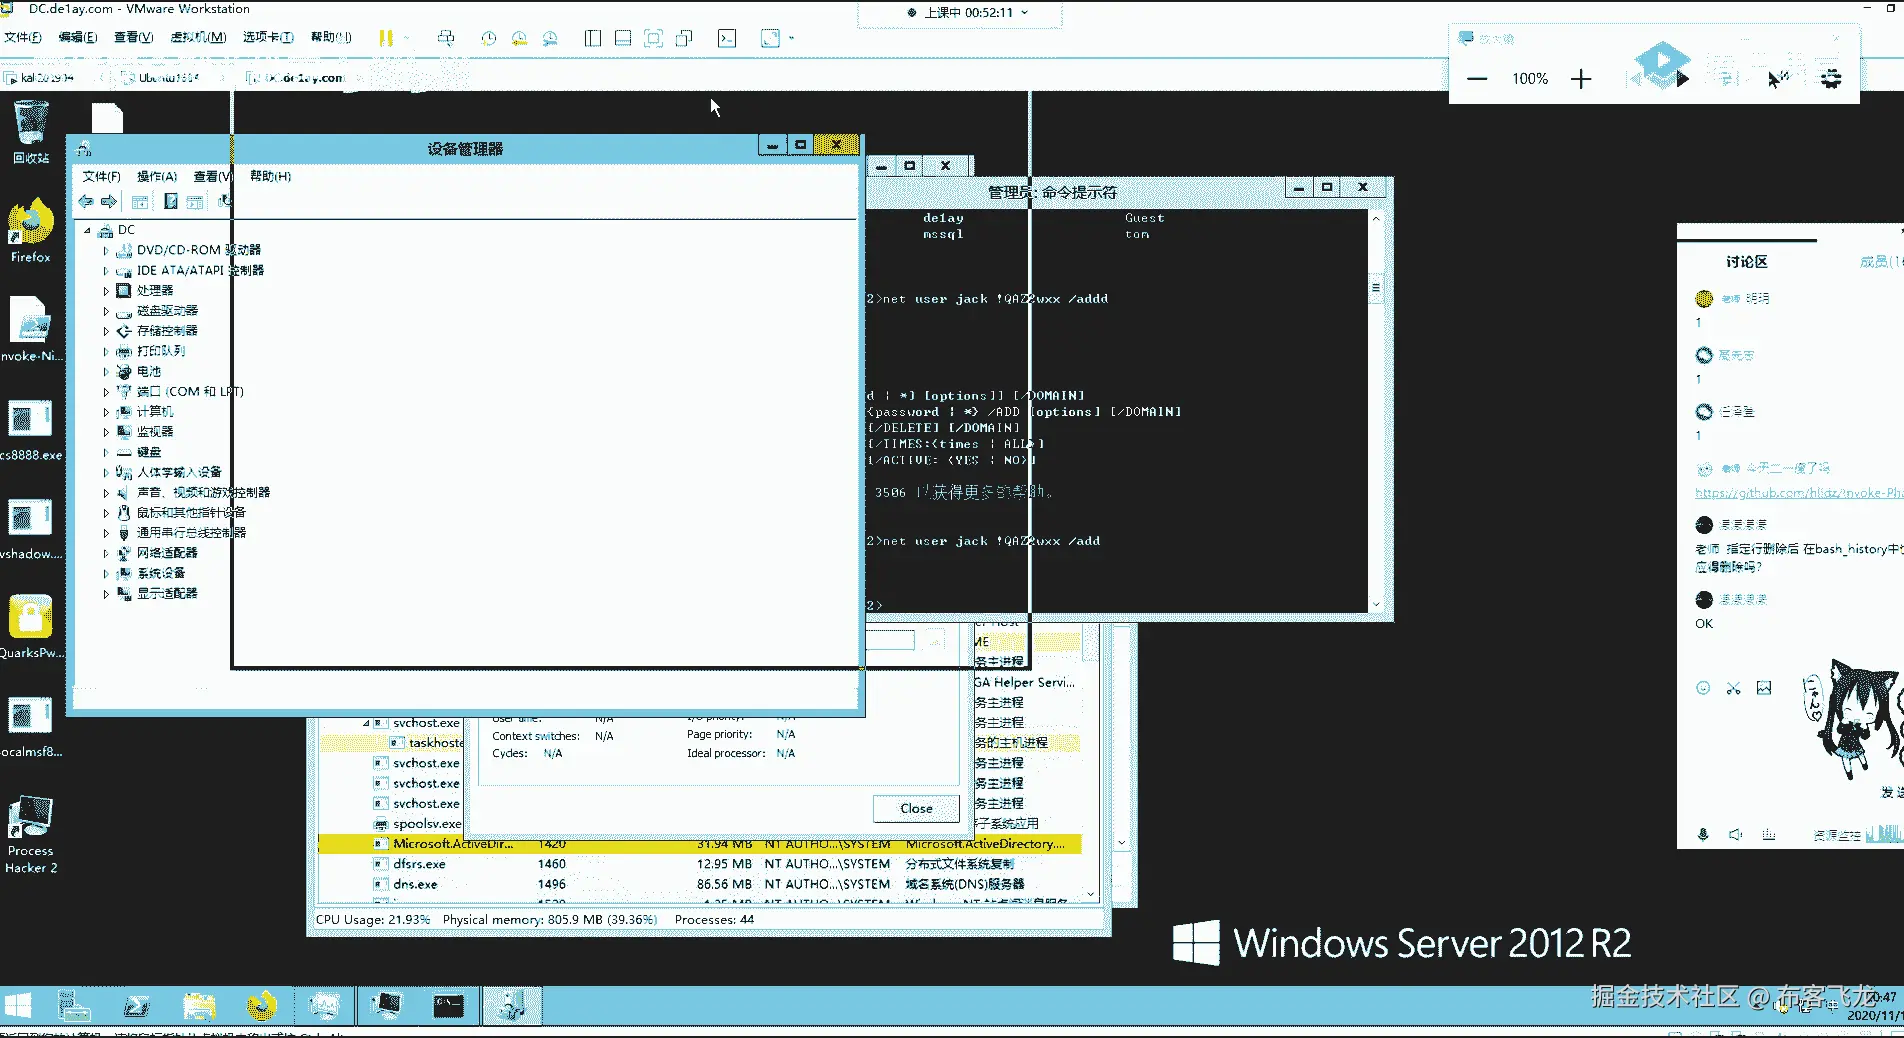Go back in Device Manager toolbar
Viewport: 1904px width, 1038px height.
click(86, 202)
